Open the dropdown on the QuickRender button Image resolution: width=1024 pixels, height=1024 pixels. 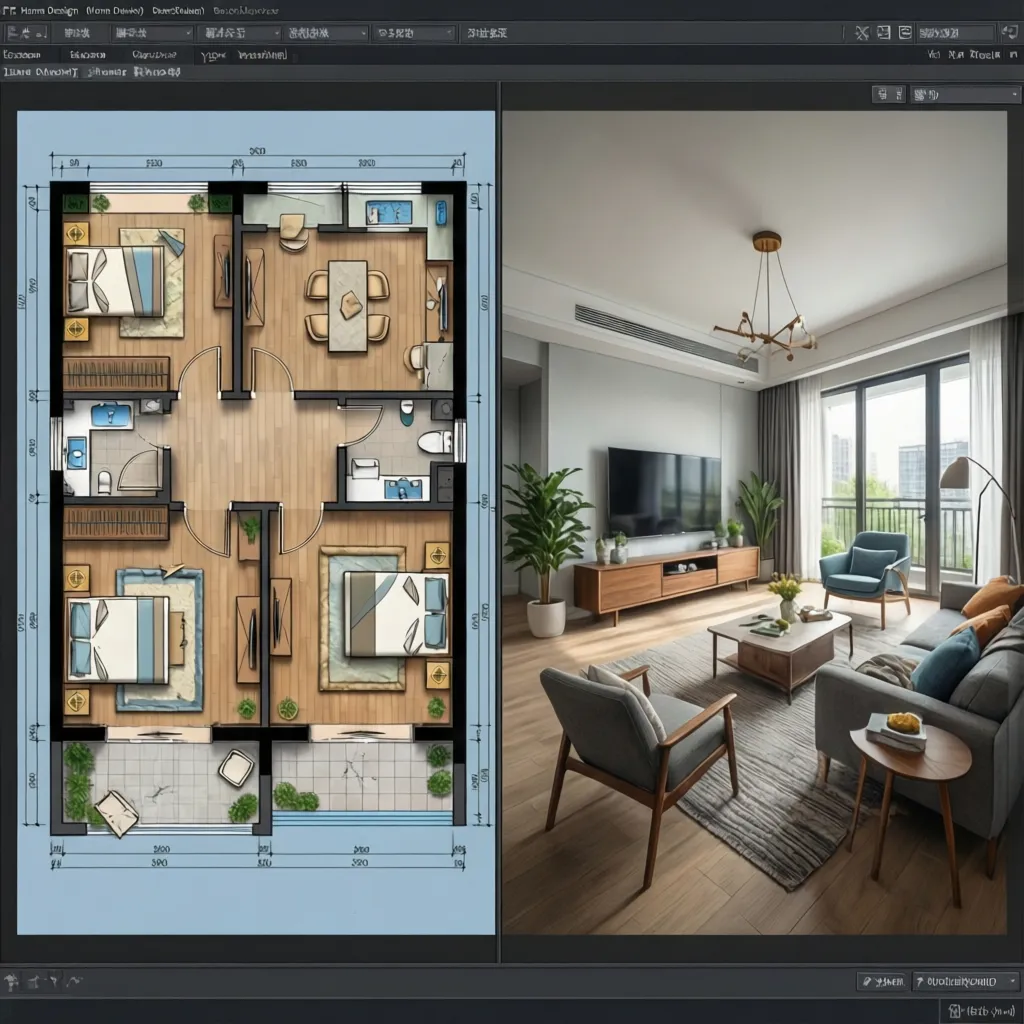point(1011,980)
